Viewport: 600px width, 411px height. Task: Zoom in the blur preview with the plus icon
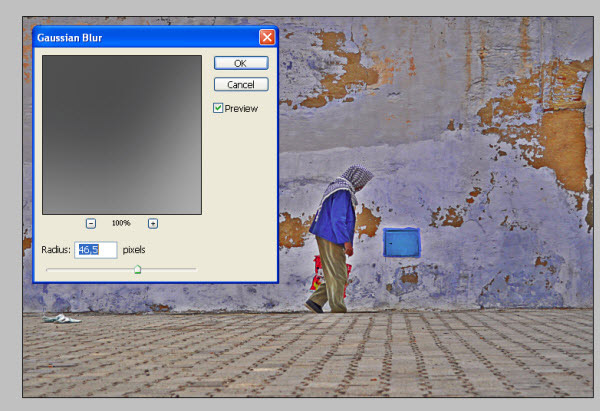(153, 223)
